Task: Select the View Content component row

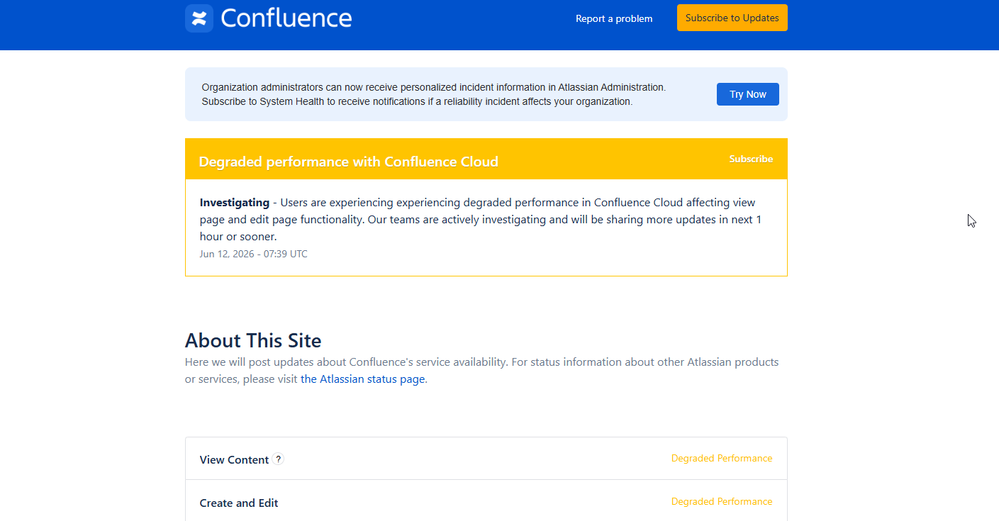Action: coord(486,459)
